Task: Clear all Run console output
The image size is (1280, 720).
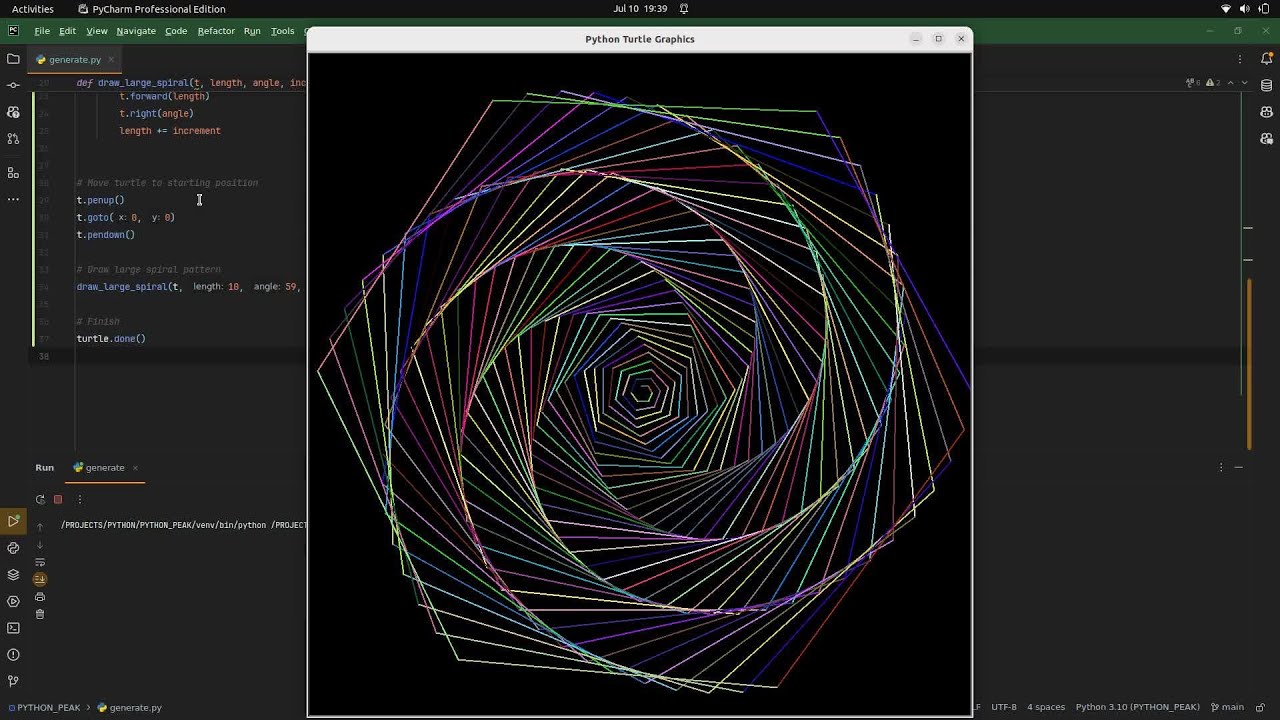Action: point(40,614)
